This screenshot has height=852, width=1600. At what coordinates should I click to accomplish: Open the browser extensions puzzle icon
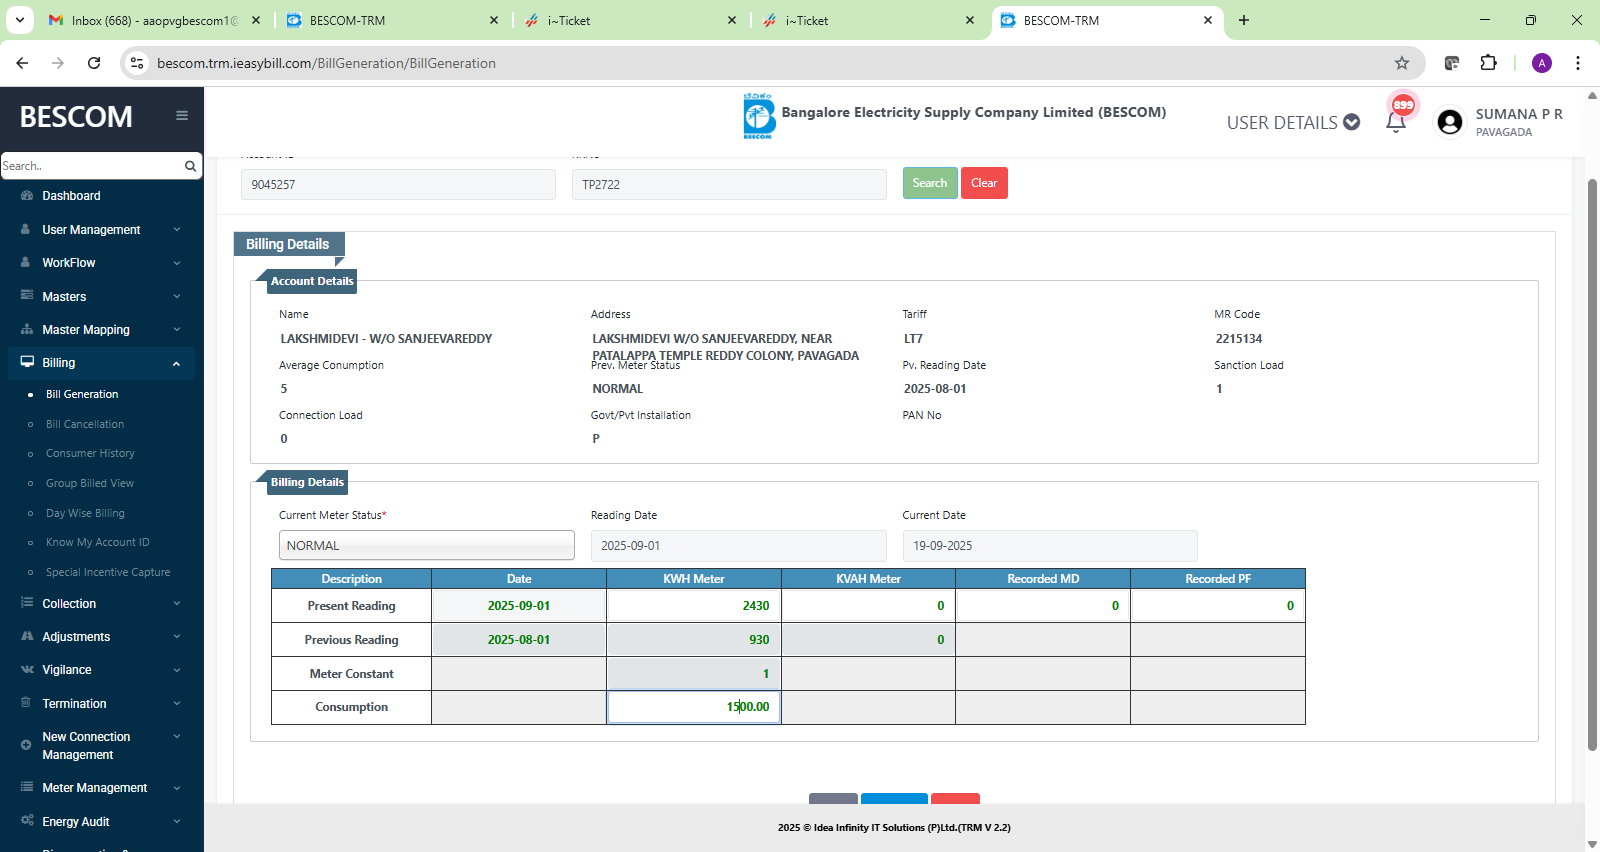point(1488,63)
